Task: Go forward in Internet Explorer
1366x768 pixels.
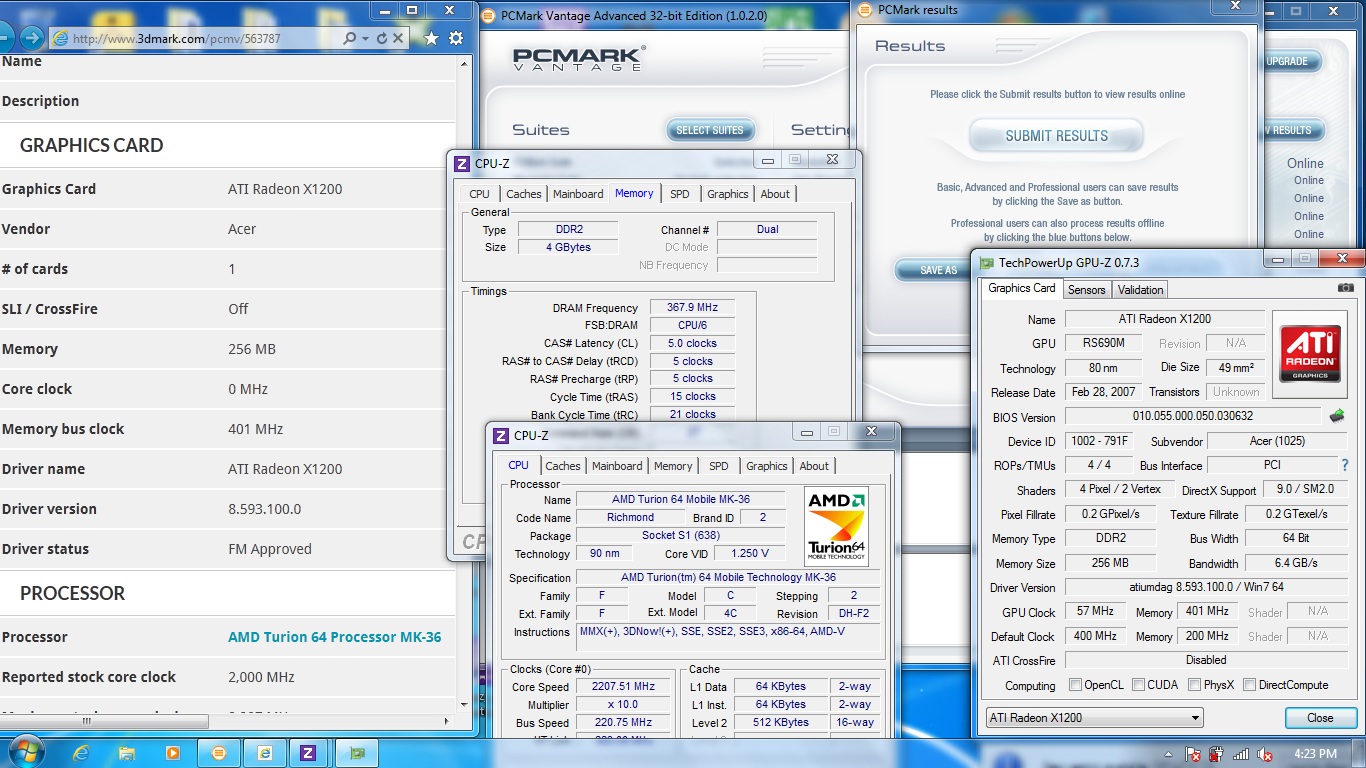Action: [x=31, y=38]
